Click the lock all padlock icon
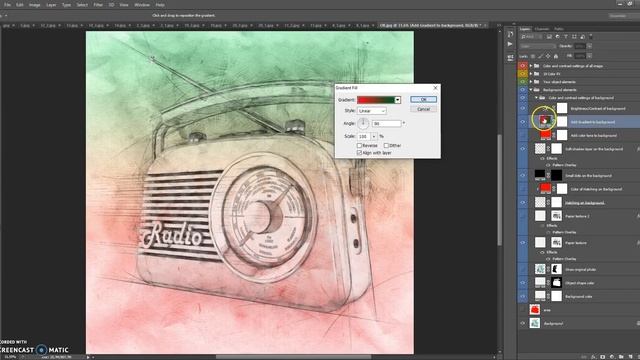The height and width of the screenshot is (360, 640). click(556, 56)
